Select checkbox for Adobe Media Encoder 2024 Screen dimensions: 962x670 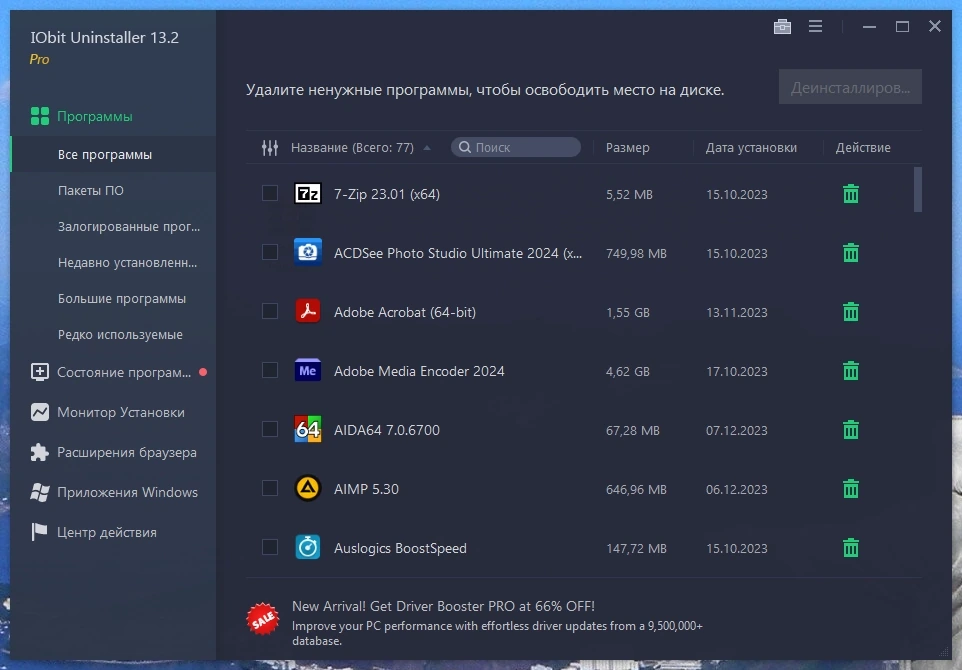[x=270, y=370]
